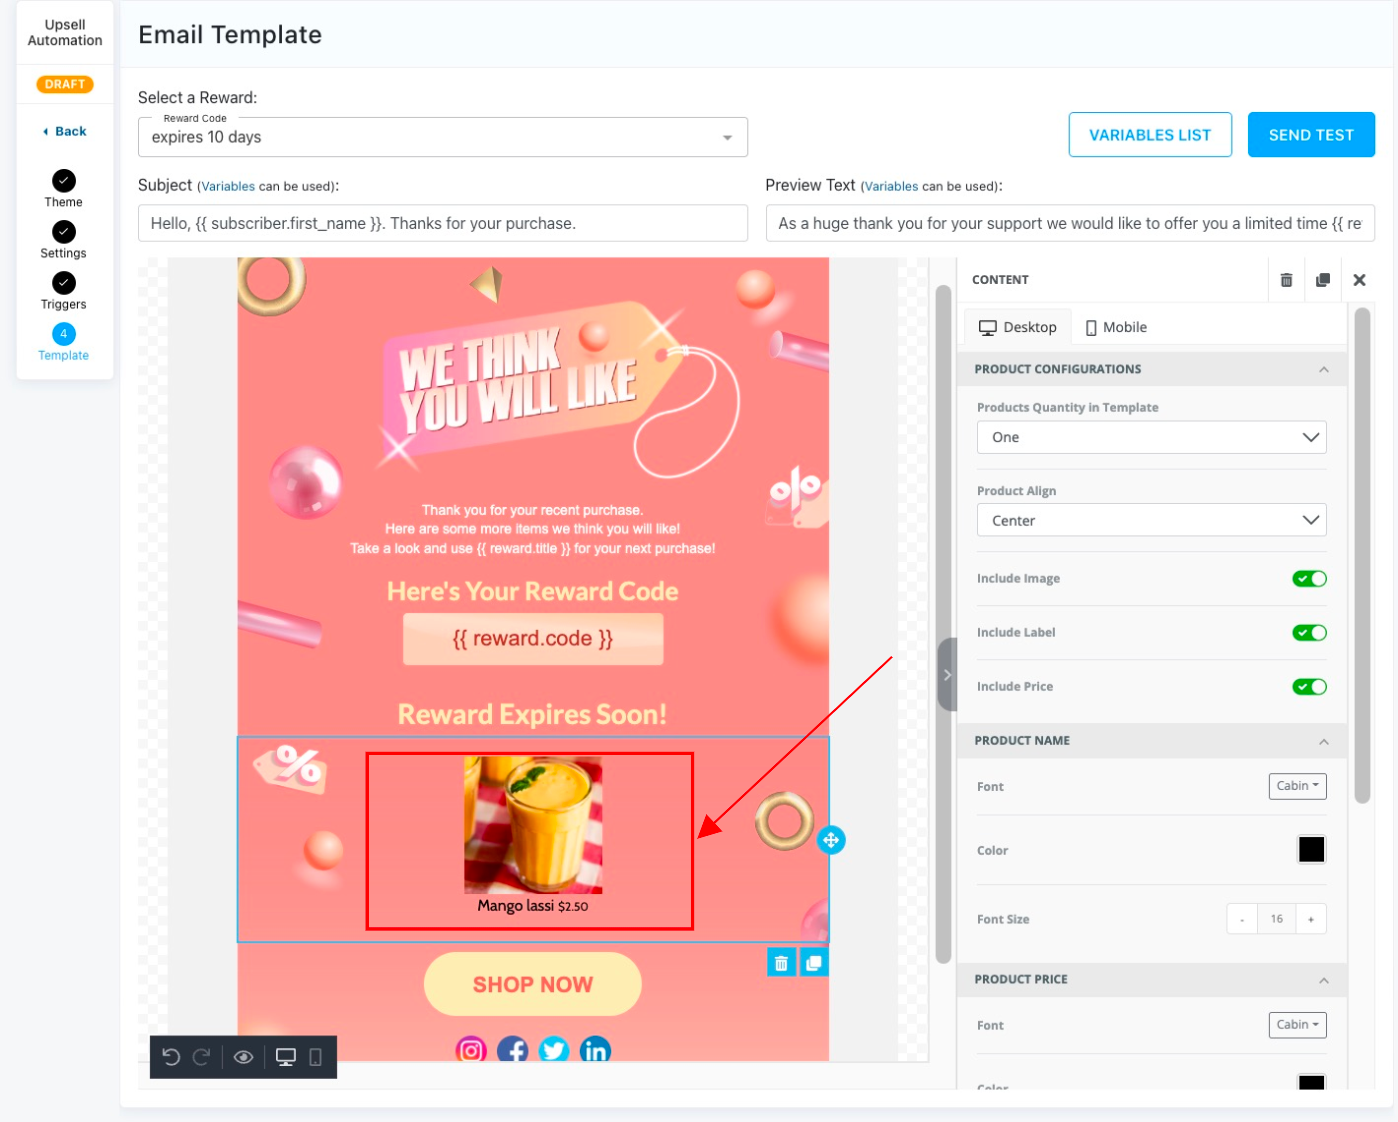Duplicate product block with blue copy icon
Screen dimensions: 1398x1122
(814, 963)
